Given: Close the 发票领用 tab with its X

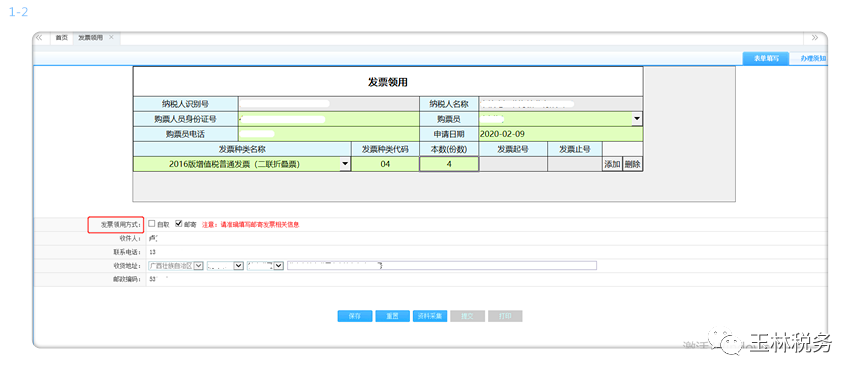Looking at the screenshot, I should [111, 37].
